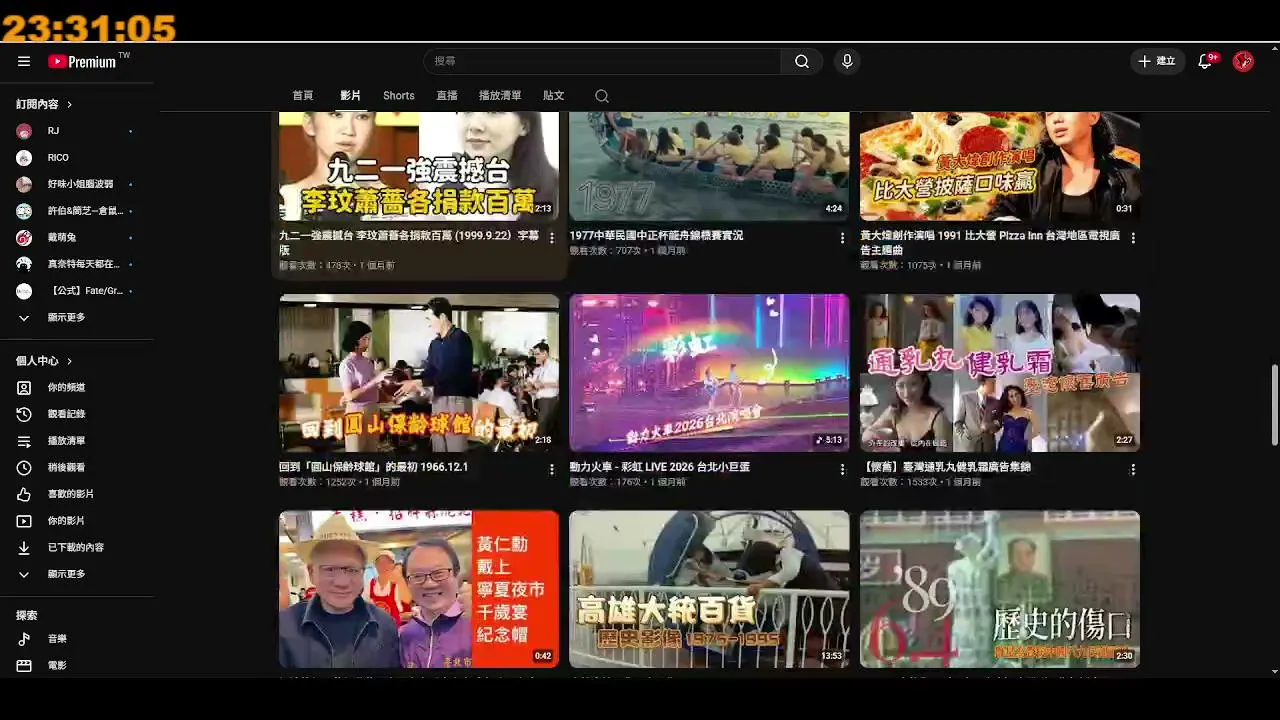1280x720 pixels.
Task: Play the 比大營披薩口味贏 pizza thumbnail
Action: (x=1000, y=166)
